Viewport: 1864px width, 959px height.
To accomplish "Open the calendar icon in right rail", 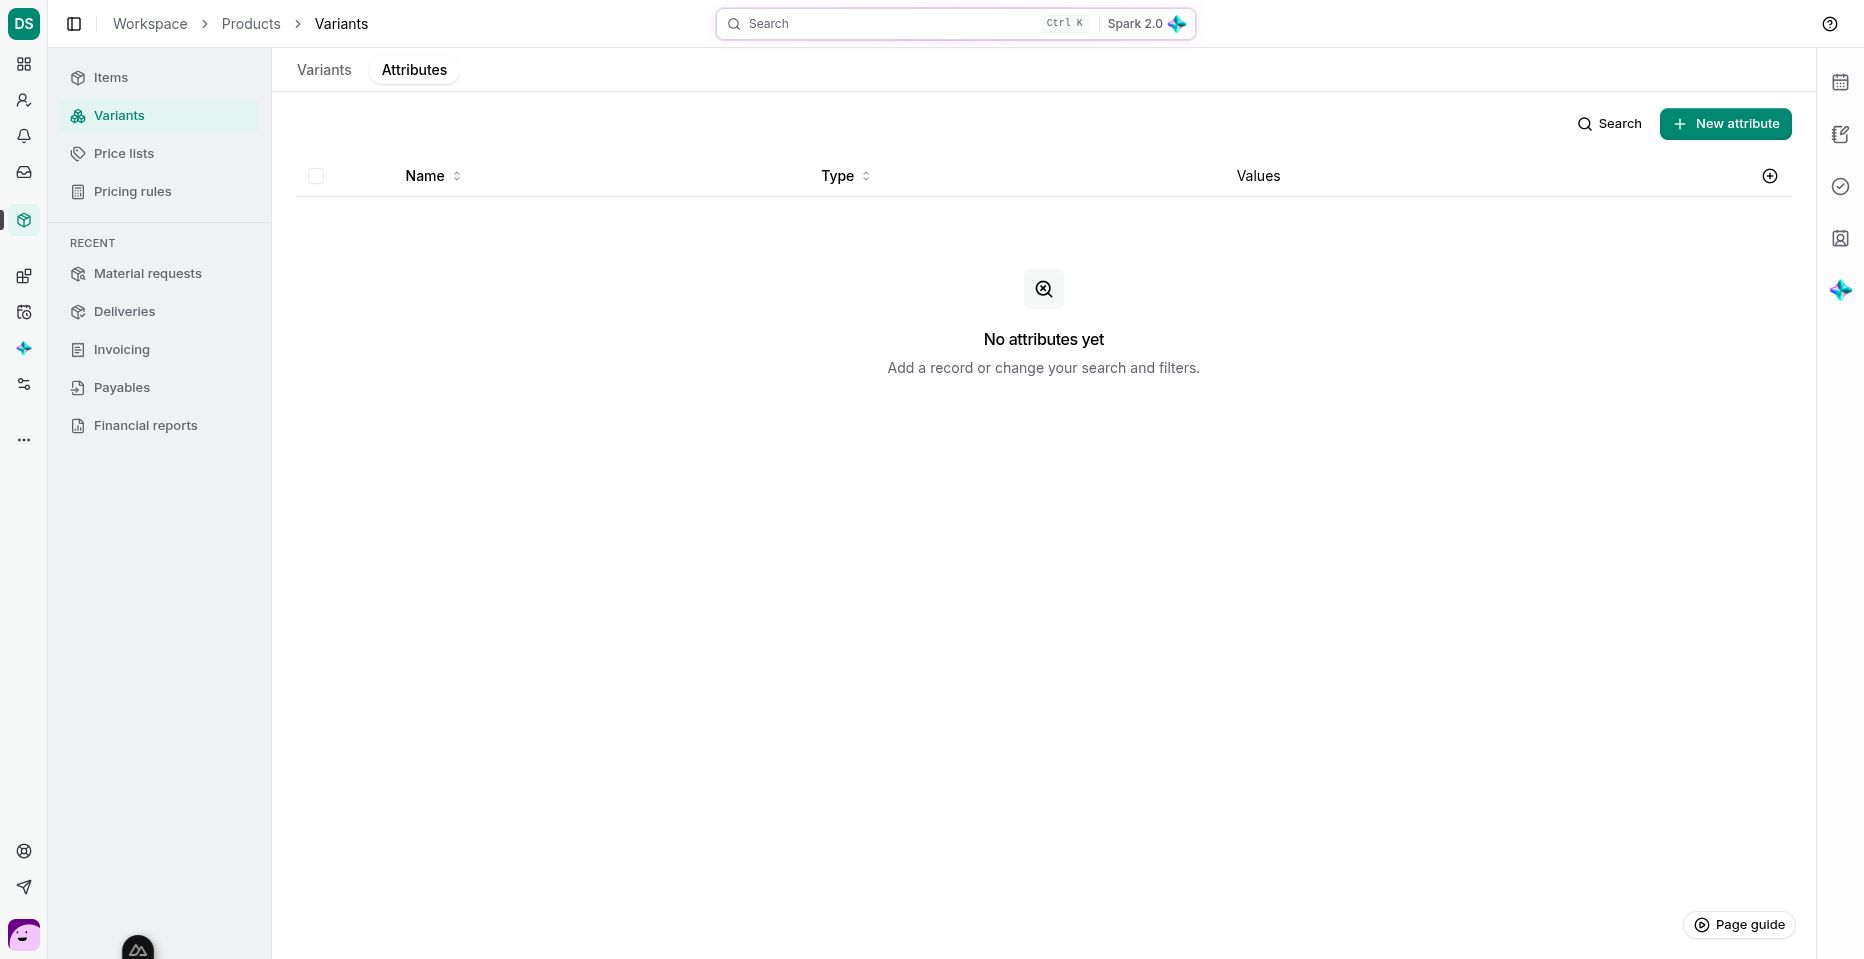I will 1840,82.
